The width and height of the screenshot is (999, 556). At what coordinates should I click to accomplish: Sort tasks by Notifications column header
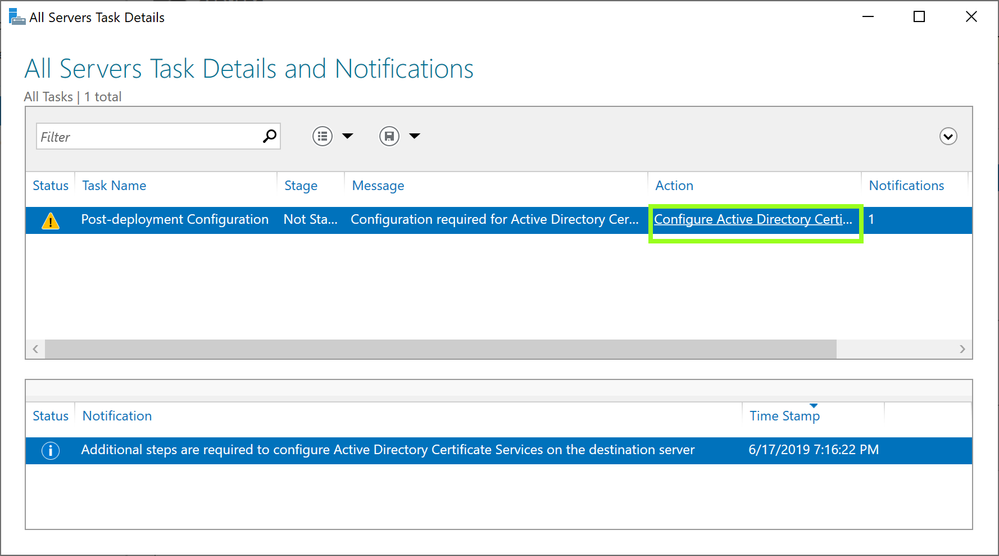pos(906,185)
